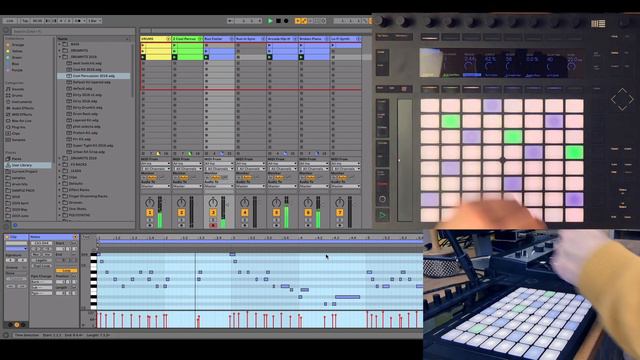Select the Notes box title in clip view
The image size is (640, 360).
coord(53,237)
